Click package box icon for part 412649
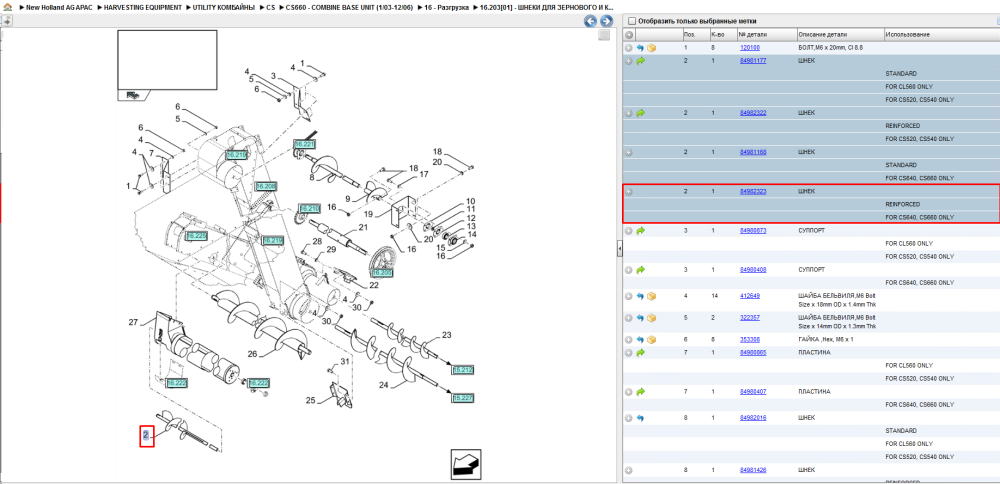The width and height of the screenshot is (1000, 484). pos(652,296)
